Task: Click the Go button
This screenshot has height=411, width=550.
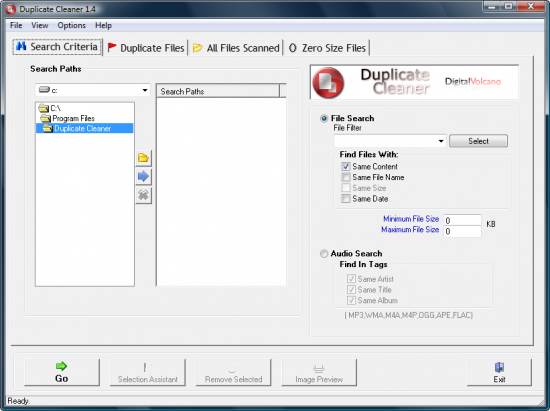Action: click(62, 372)
